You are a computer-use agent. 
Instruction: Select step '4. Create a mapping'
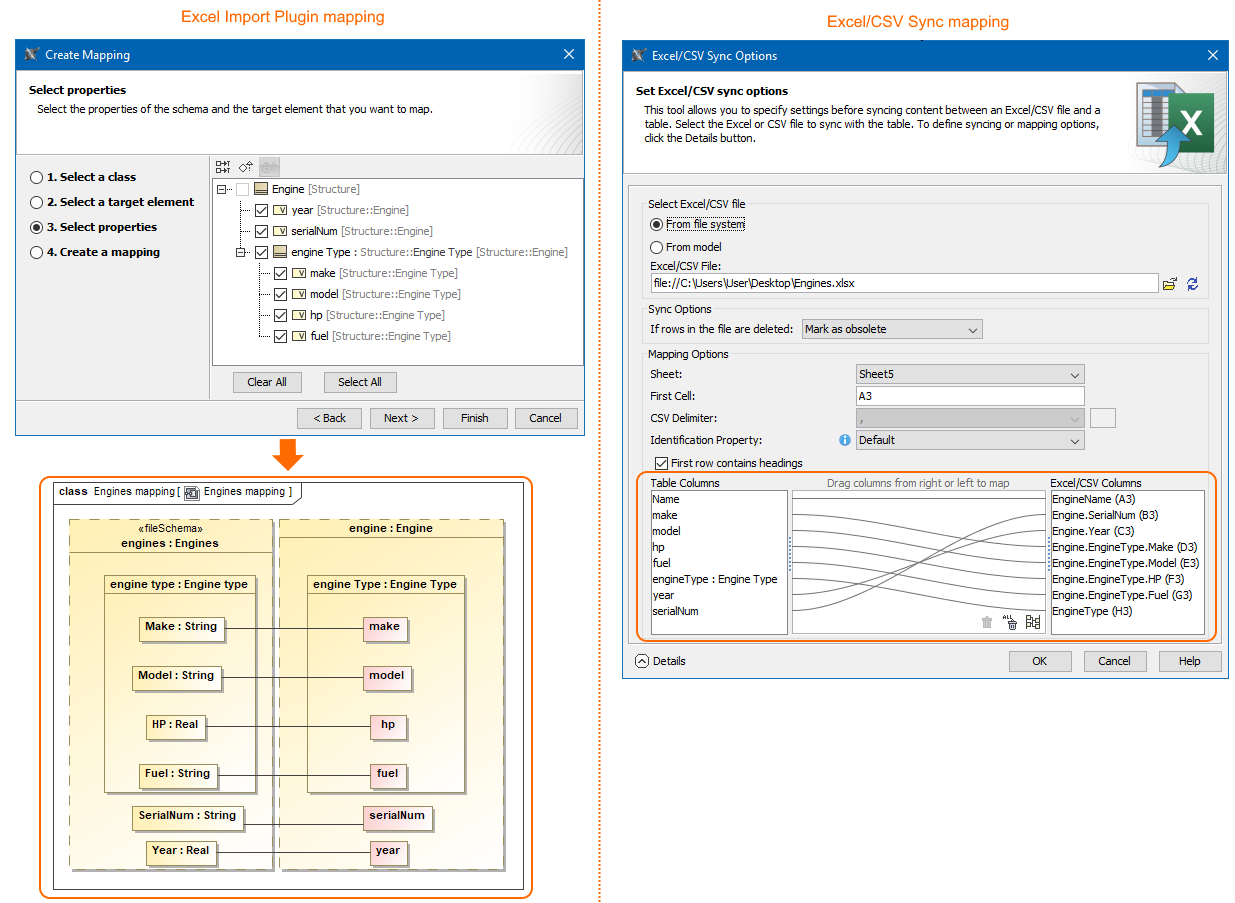(x=37, y=253)
